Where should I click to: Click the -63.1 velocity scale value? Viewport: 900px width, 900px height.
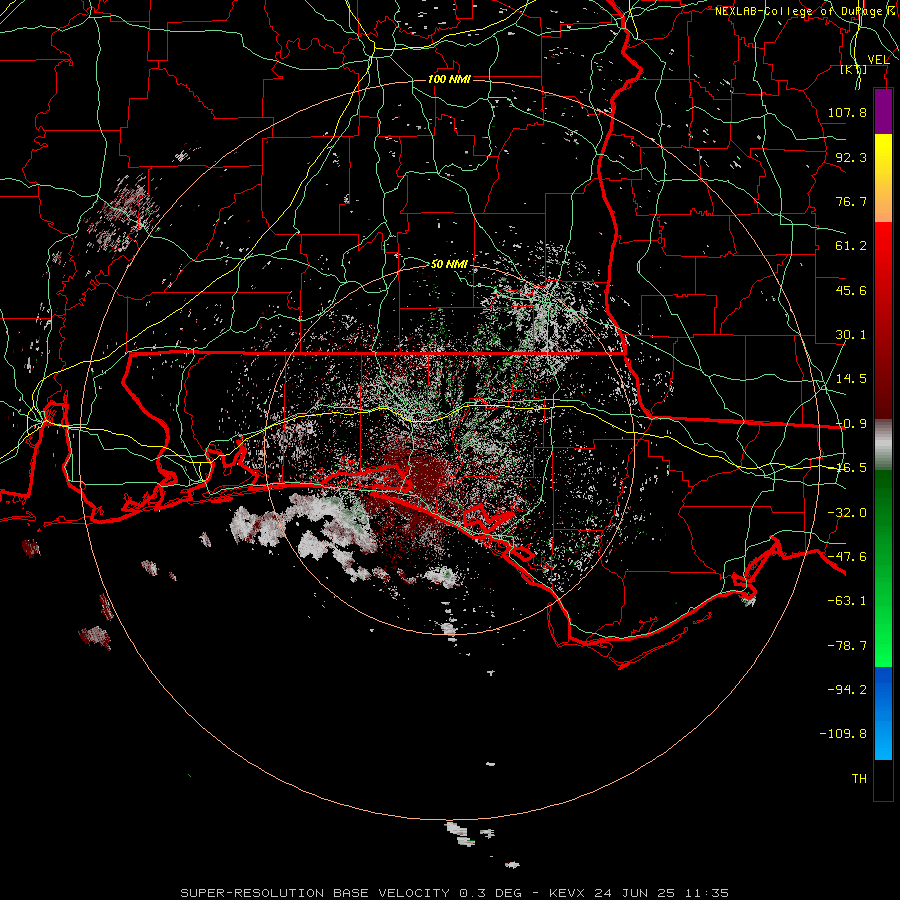(847, 601)
